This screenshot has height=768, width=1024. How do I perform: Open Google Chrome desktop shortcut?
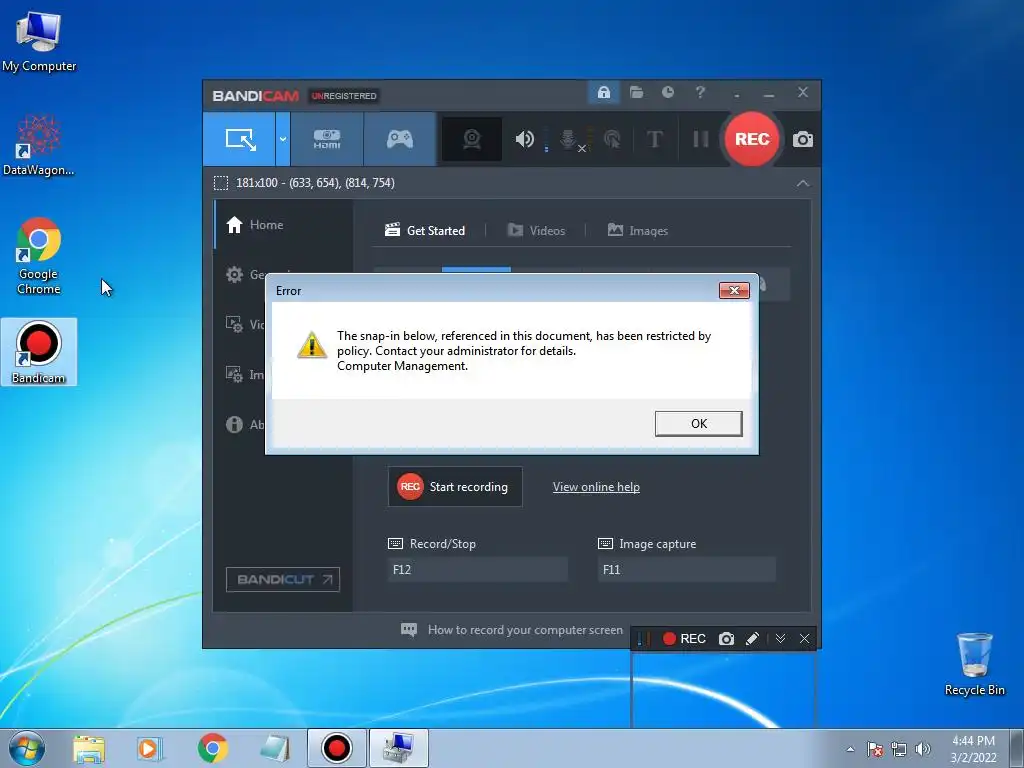click(39, 256)
